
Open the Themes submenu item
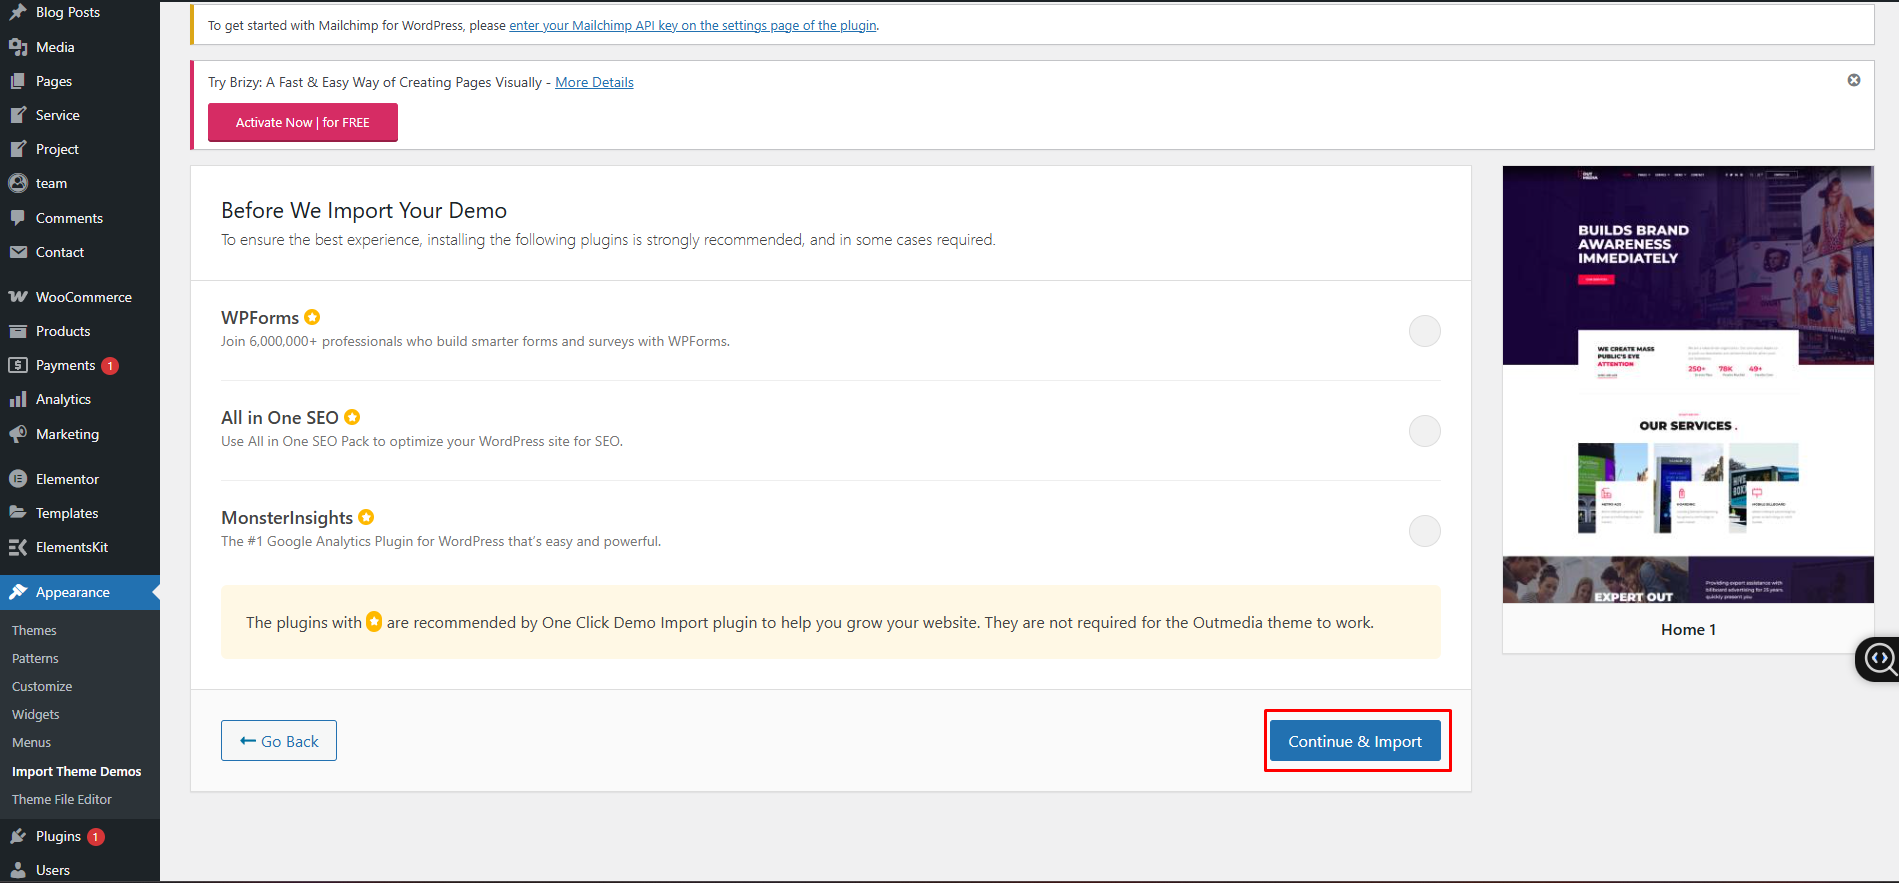point(34,630)
